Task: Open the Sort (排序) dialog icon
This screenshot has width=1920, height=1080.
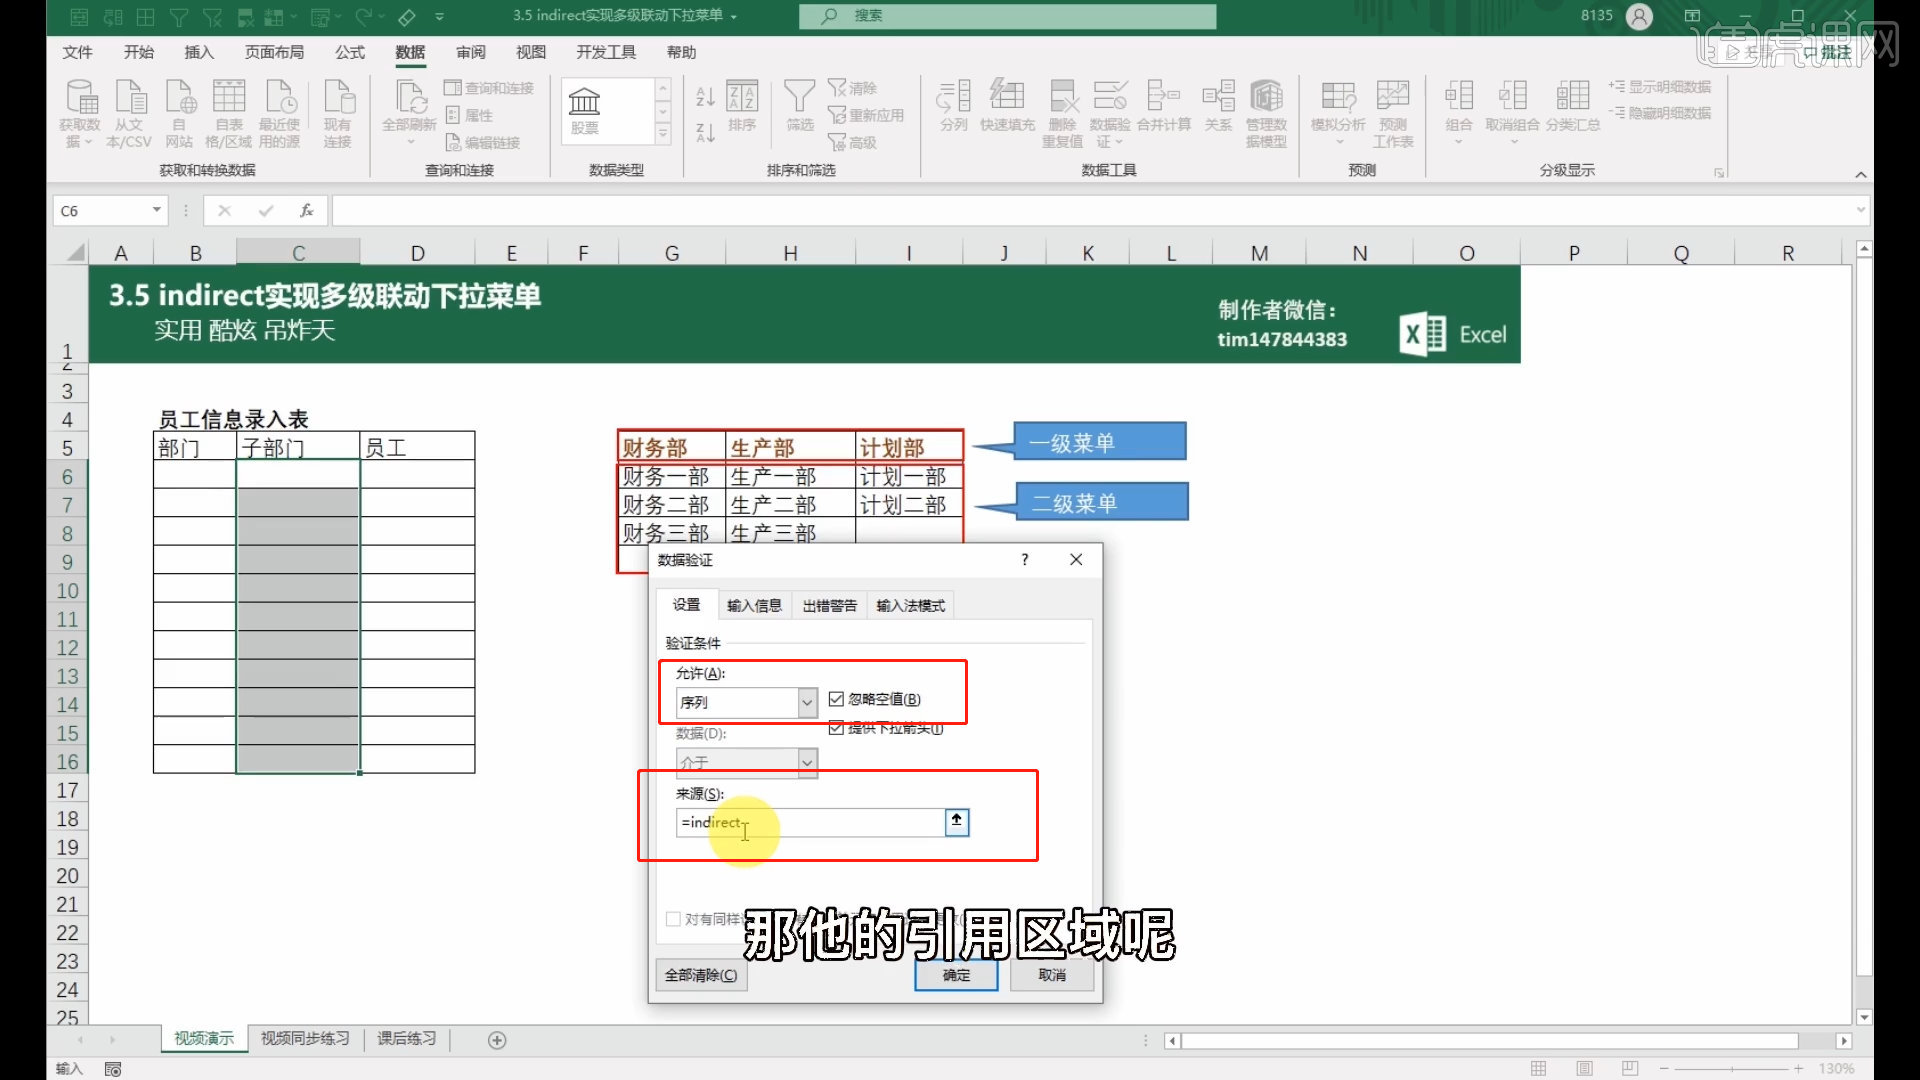Action: [x=742, y=106]
